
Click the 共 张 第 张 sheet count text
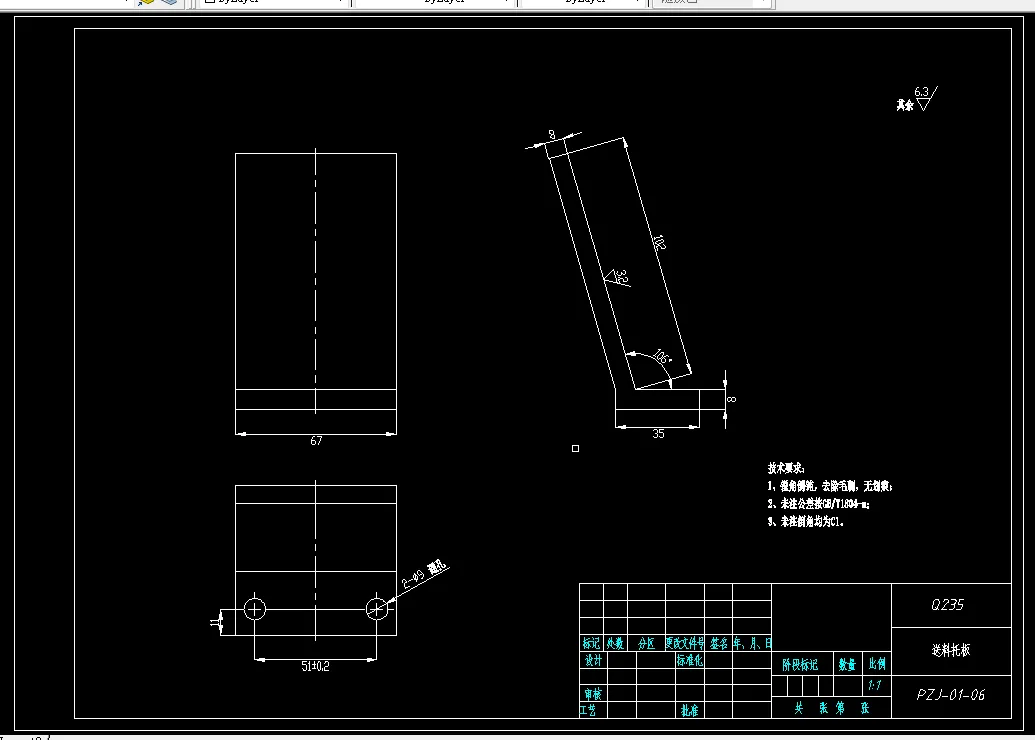point(832,708)
